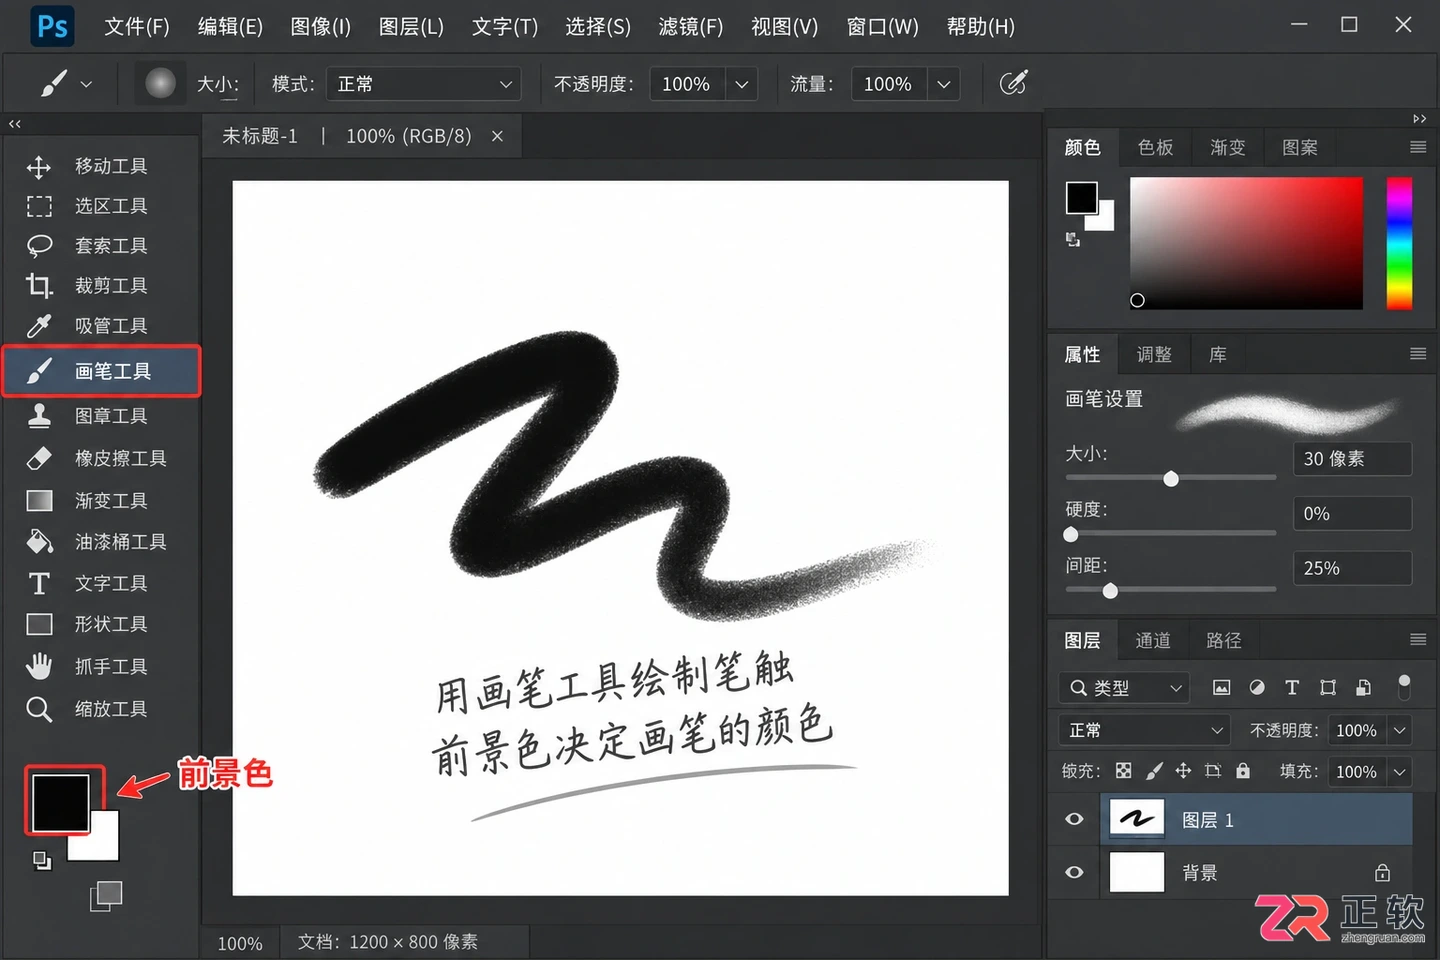Select the Zoom tool (缩放工具)
The image size is (1440, 960).
100,709
